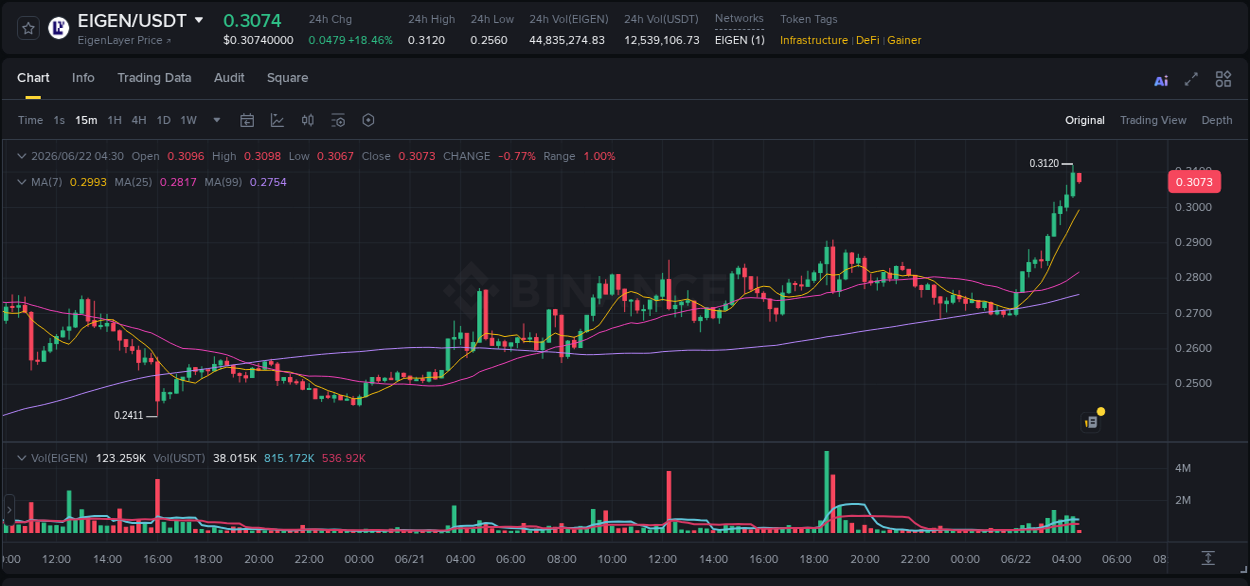Click the EIGEN (1) network entry
The image size is (1250, 586).
click(740, 40)
